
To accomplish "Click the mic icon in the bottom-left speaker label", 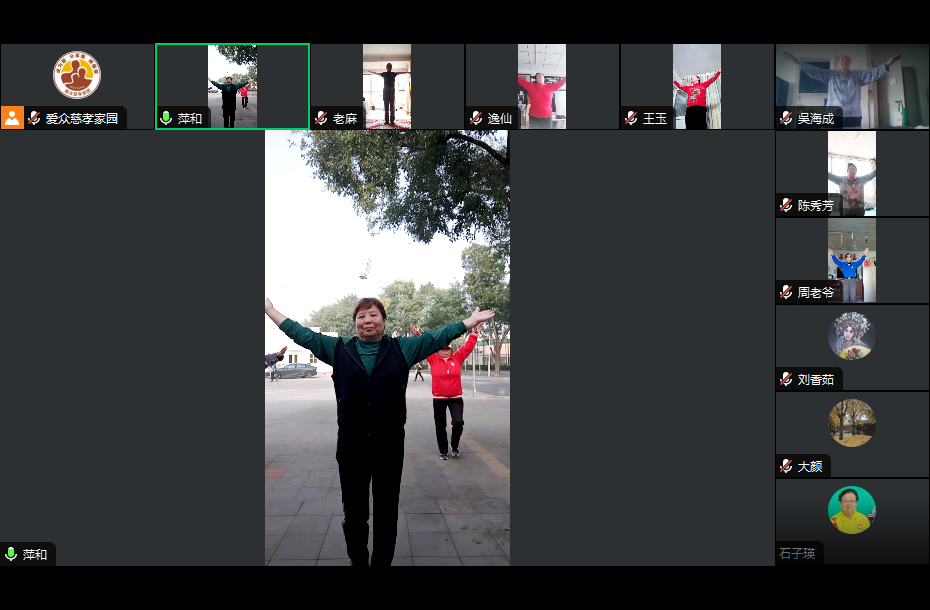I will click(x=11, y=554).
